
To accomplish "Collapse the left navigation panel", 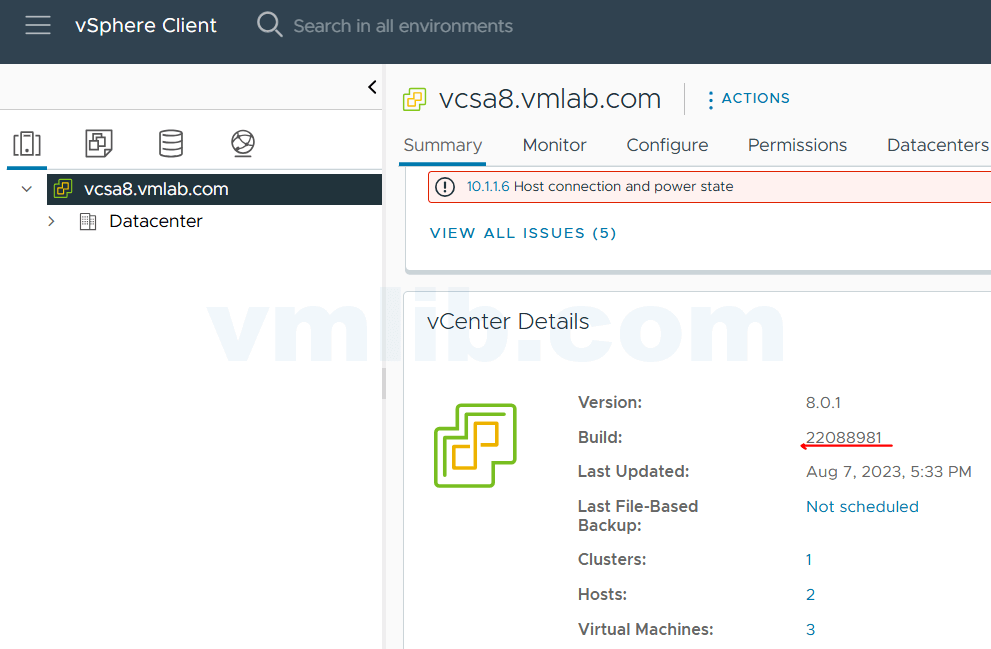I will click(x=372, y=87).
